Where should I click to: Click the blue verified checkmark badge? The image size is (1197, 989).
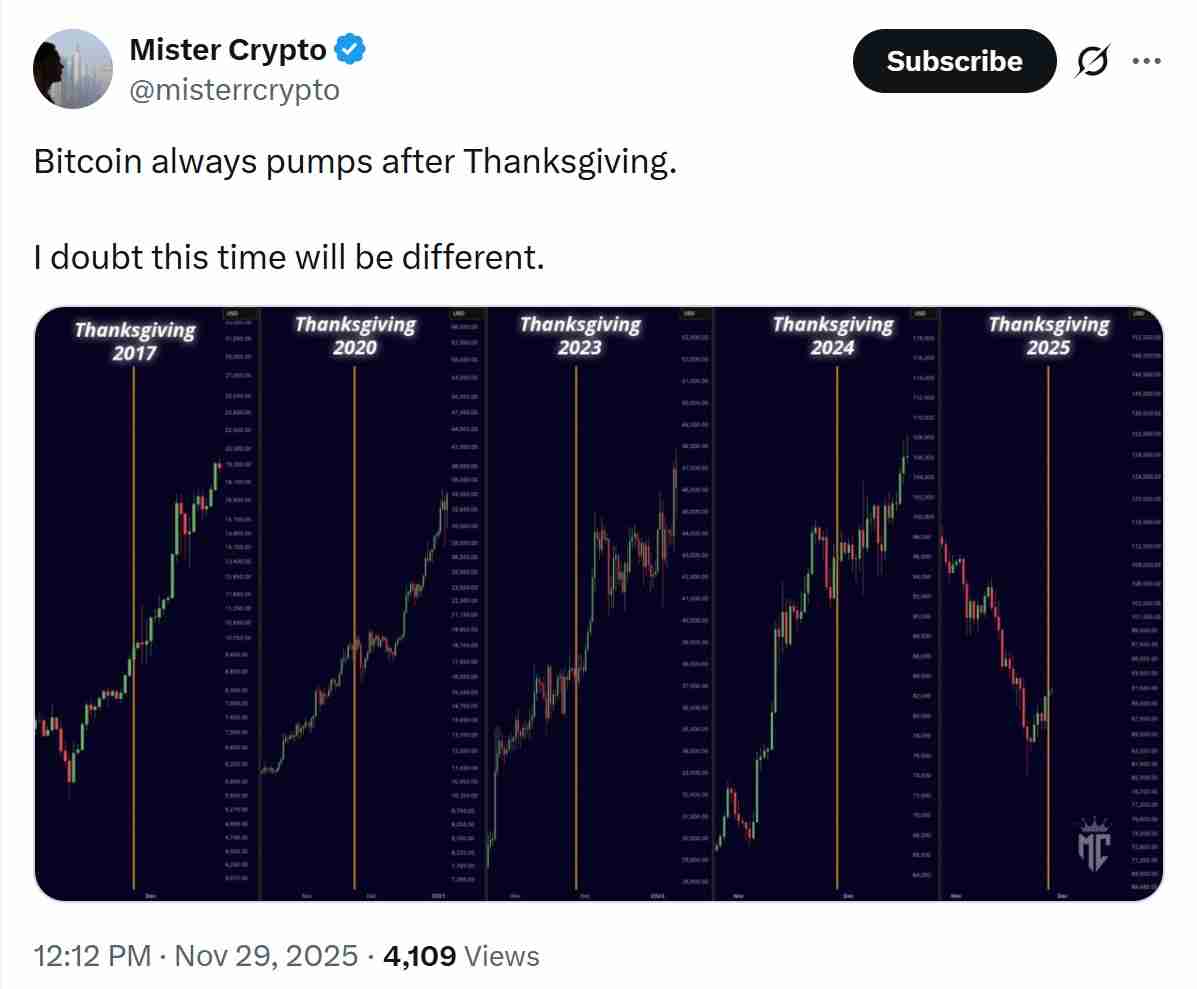pos(349,48)
